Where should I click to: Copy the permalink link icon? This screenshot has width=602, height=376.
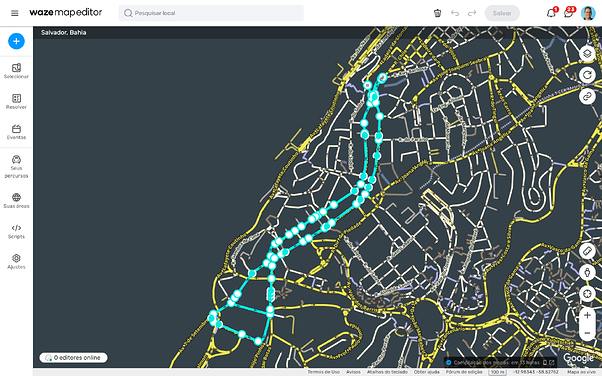tap(587, 96)
